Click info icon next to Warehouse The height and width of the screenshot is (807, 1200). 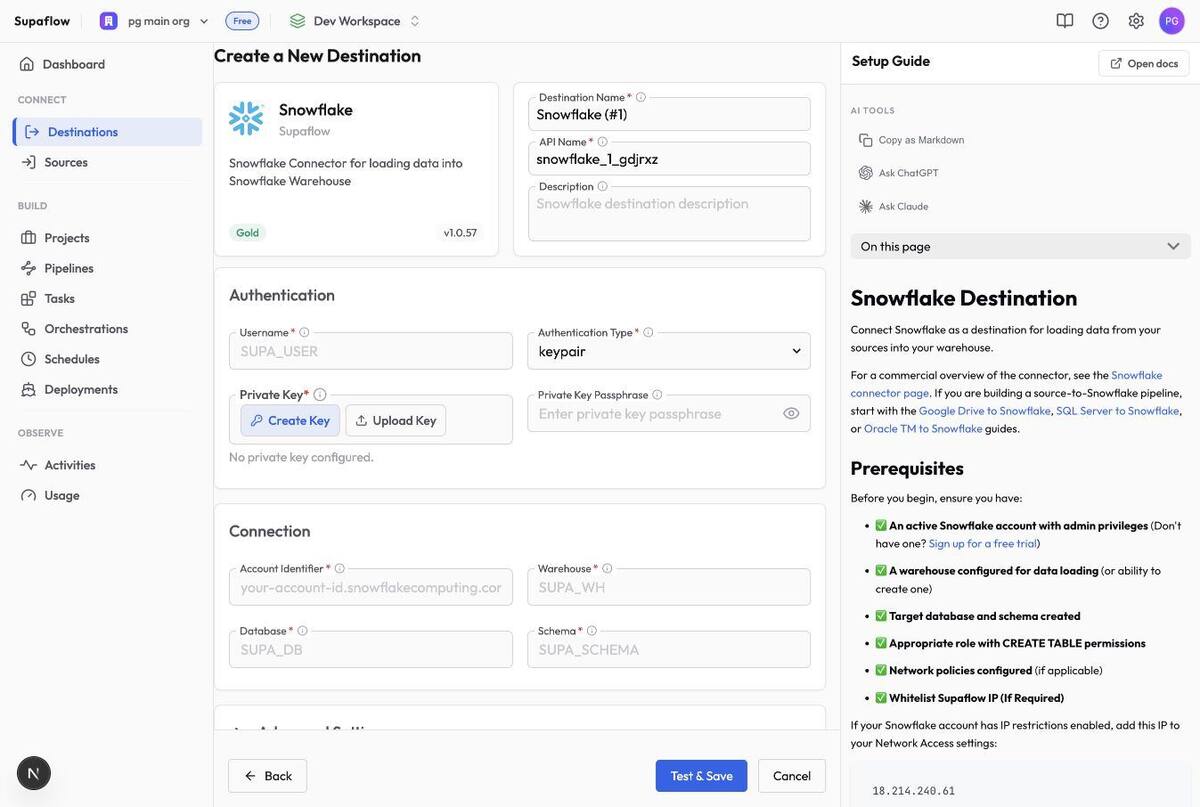pos(607,569)
